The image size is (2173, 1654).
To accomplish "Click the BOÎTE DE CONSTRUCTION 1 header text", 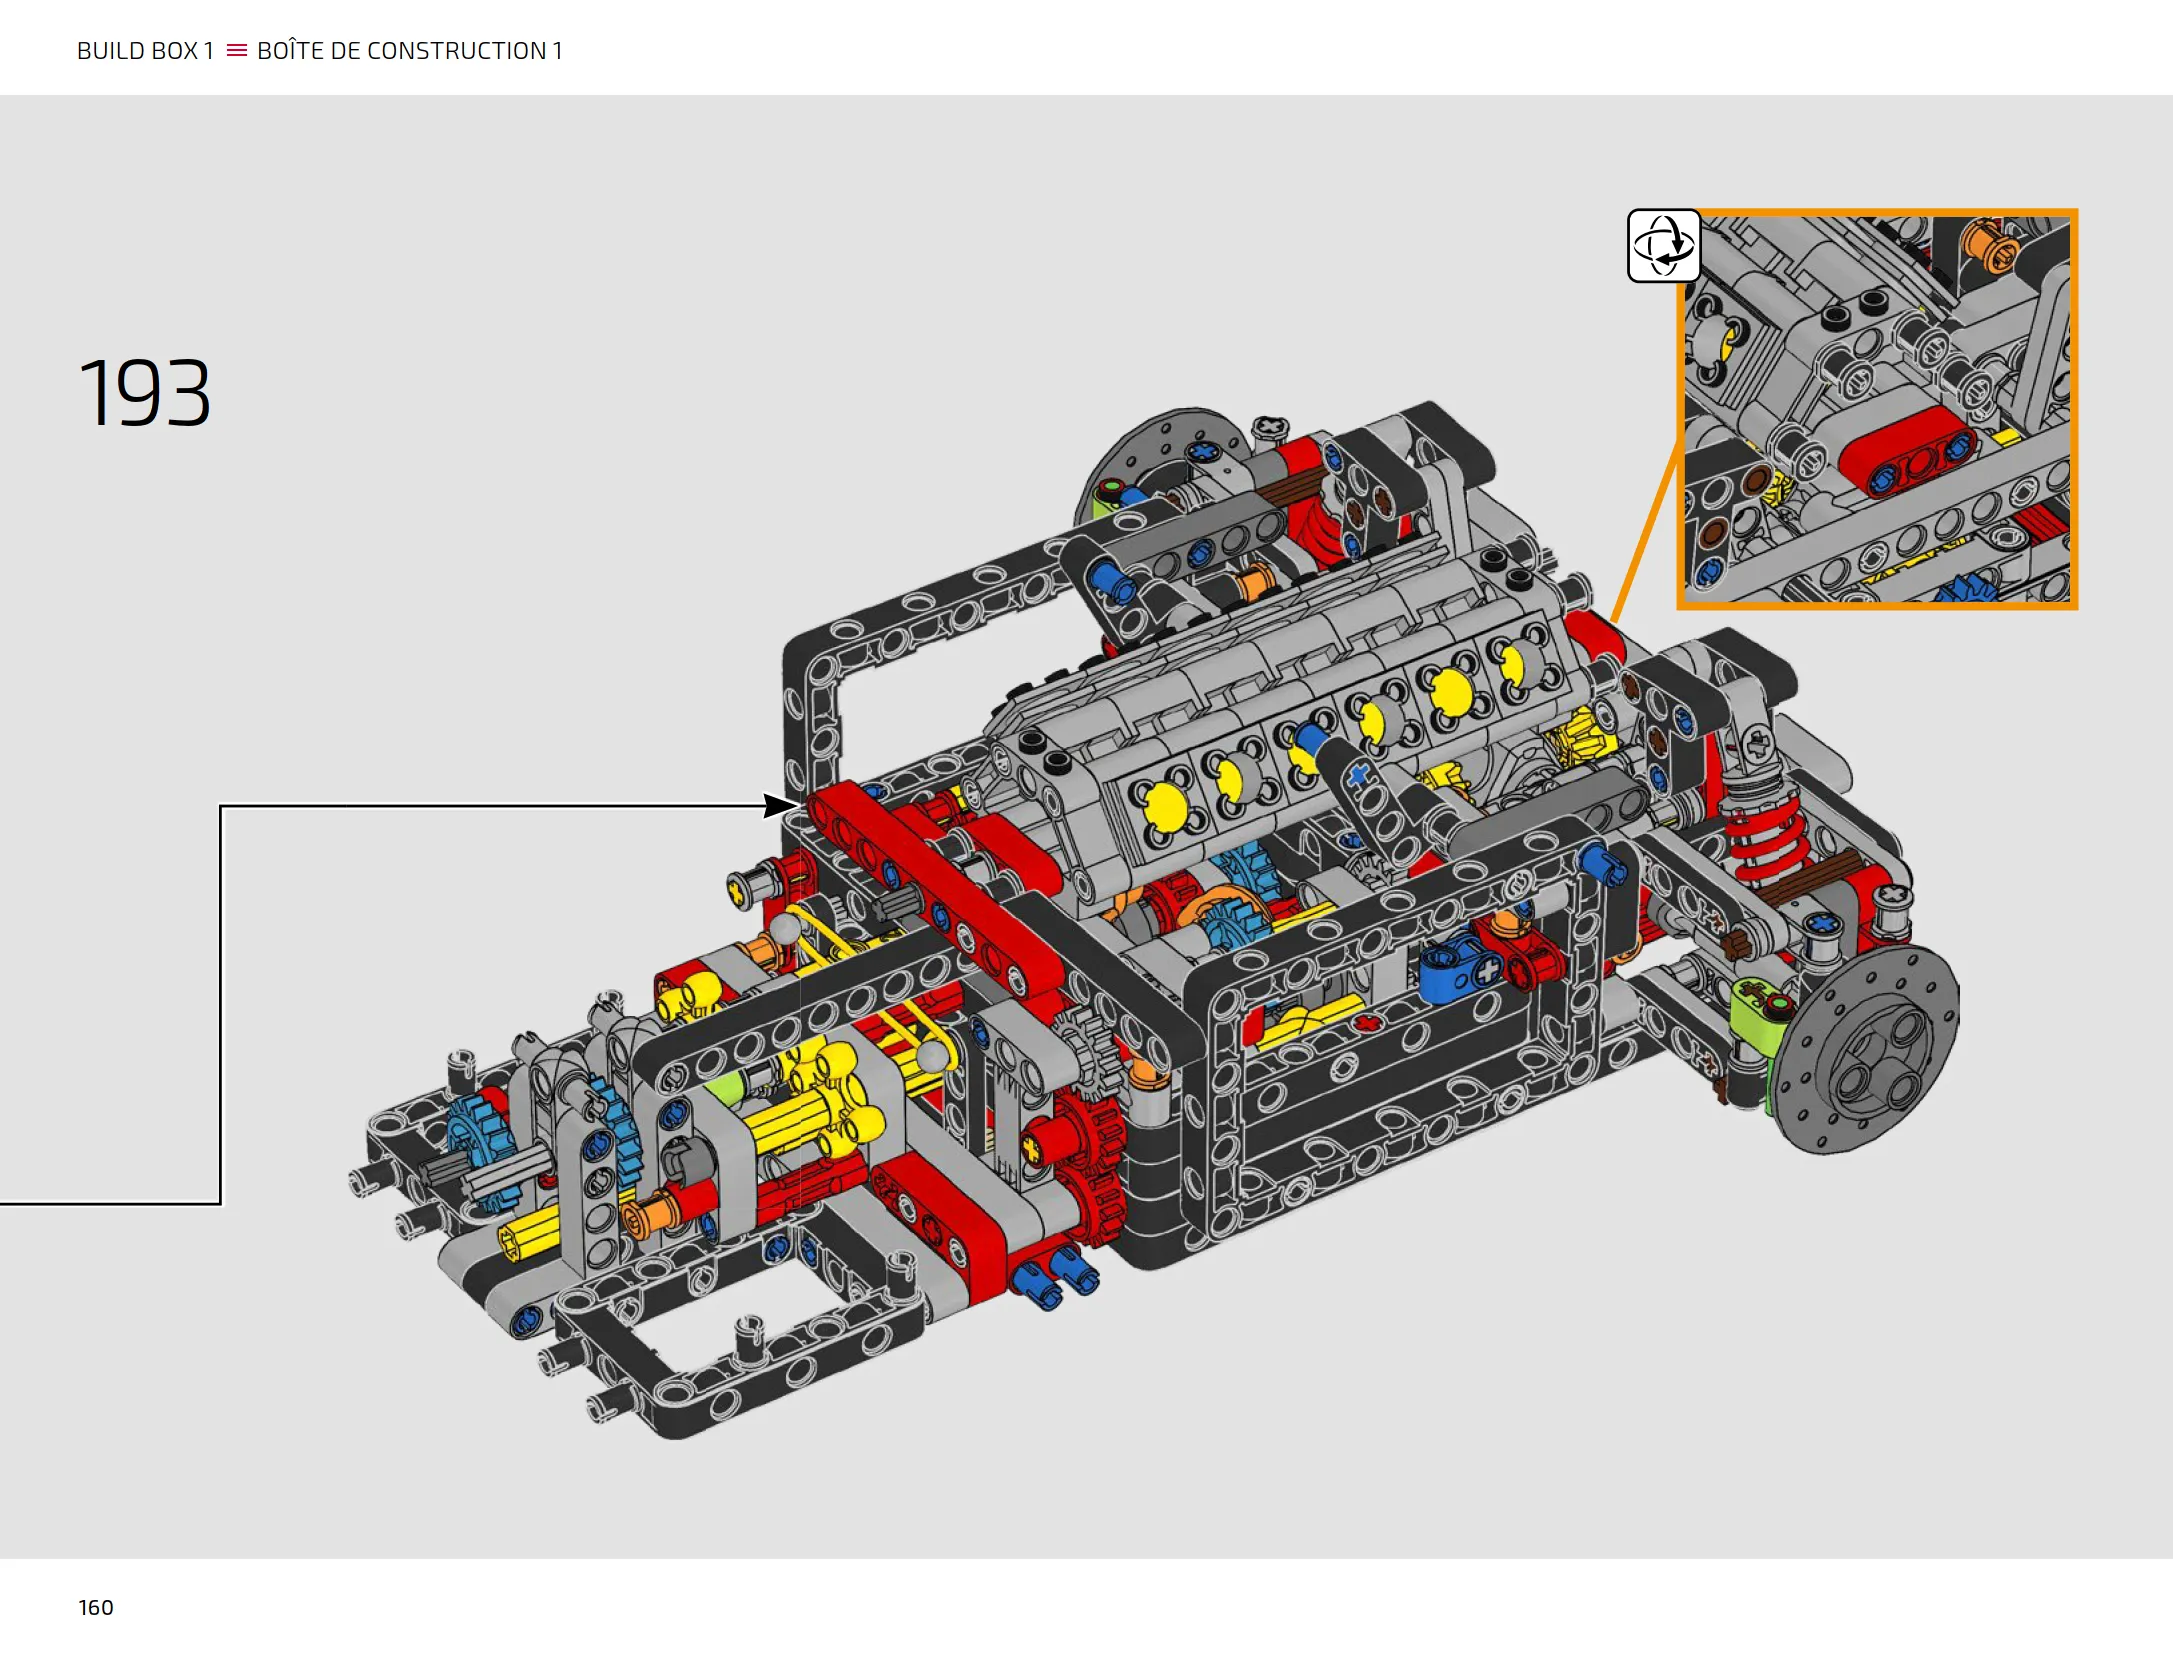I will [x=410, y=50].
